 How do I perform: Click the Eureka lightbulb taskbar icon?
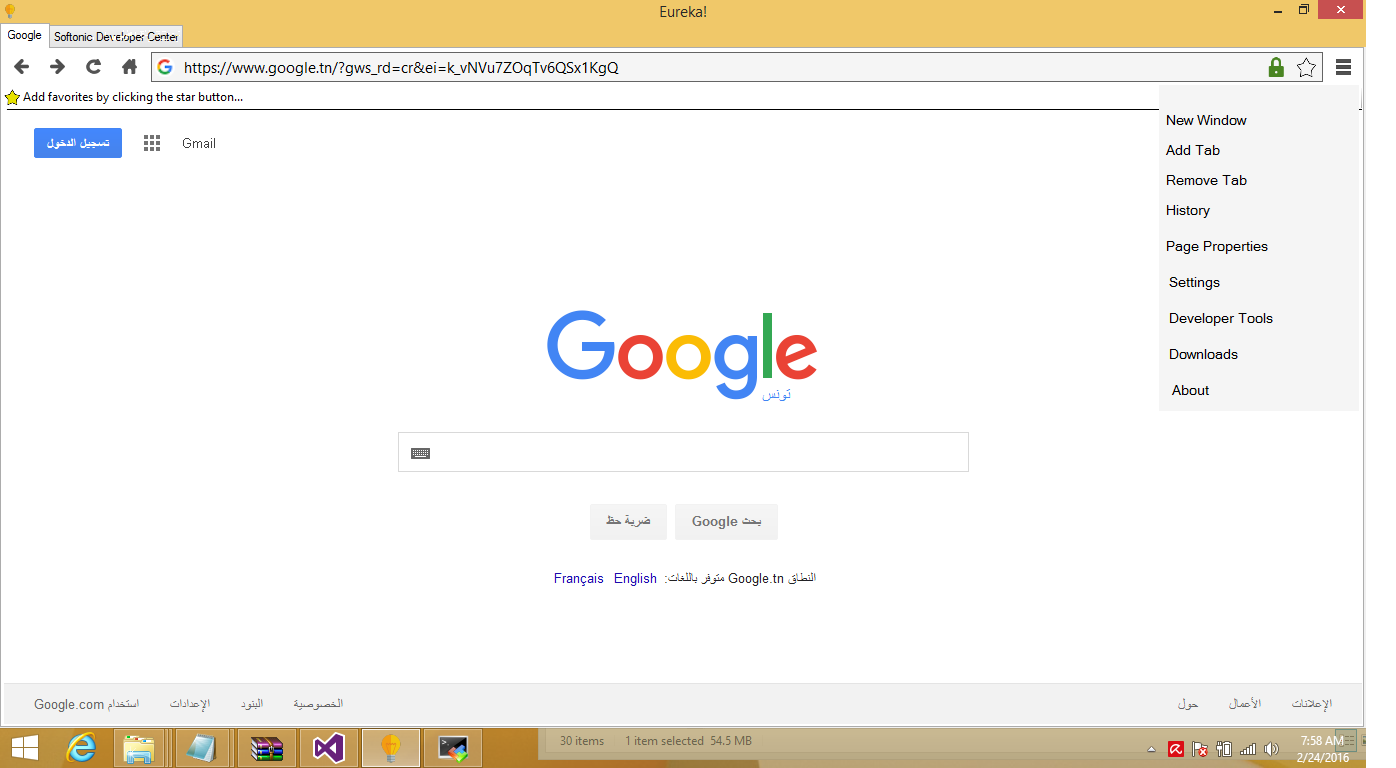[391, 747]
